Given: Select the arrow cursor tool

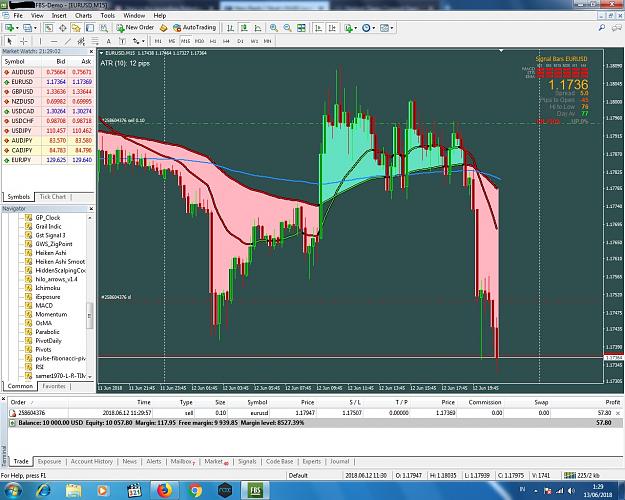Looking at the screenshot, I should click(x=10, y=41).
